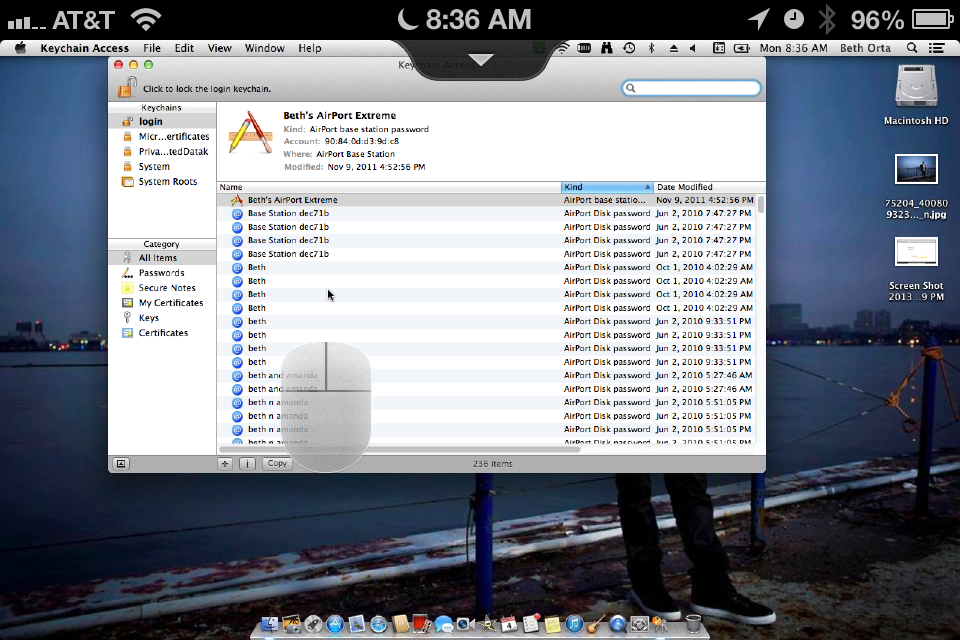This screenshot has height=640, width=960.
Task: Click the plus button to add item
Action: pyautogui.click(x=225, y=464)
